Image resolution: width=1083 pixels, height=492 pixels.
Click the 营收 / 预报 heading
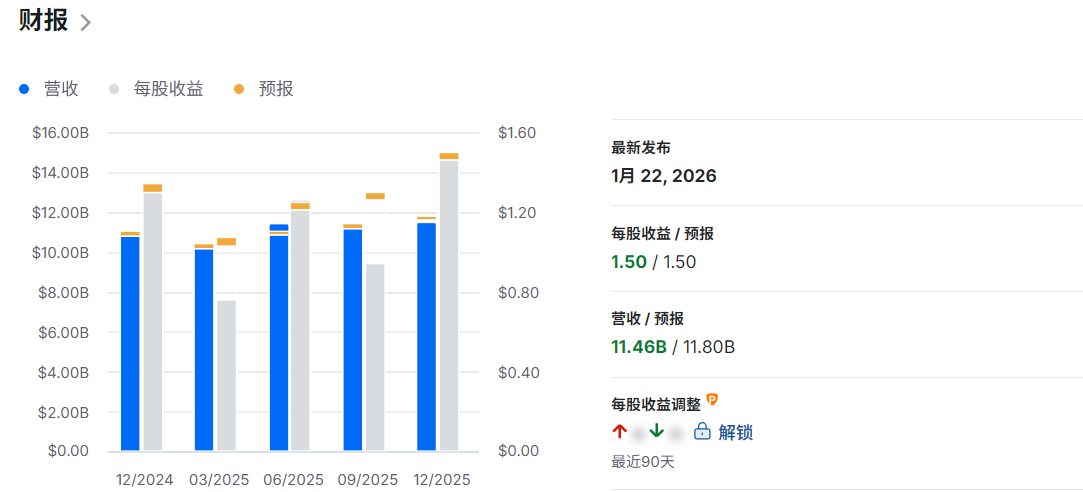648,319
